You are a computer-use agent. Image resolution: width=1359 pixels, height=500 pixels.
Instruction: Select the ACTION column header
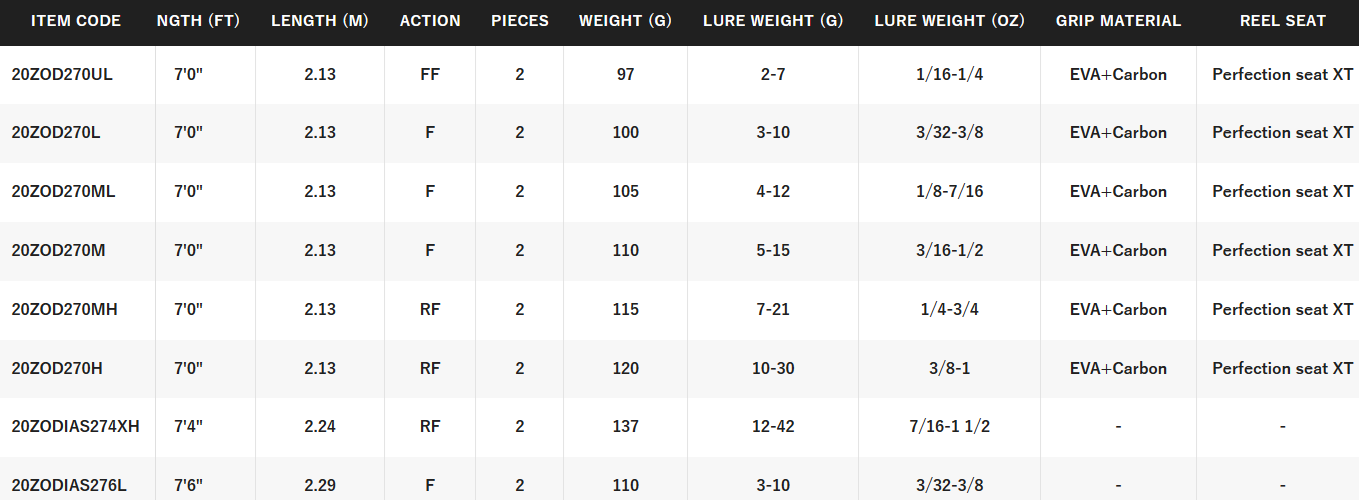coord(430,21)
